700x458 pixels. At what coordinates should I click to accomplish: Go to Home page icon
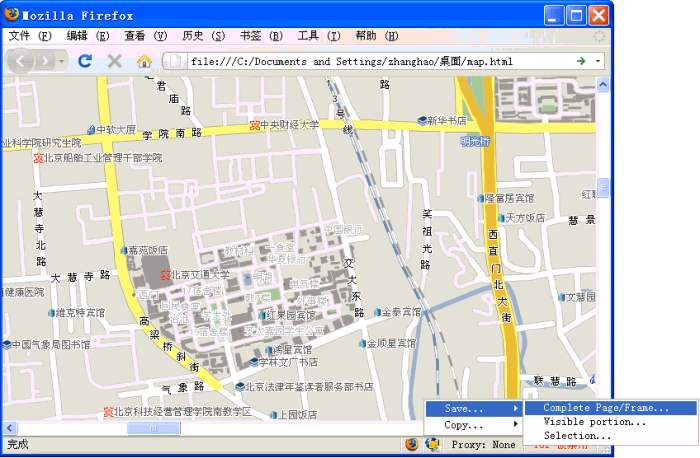click(x=144, y=61)
